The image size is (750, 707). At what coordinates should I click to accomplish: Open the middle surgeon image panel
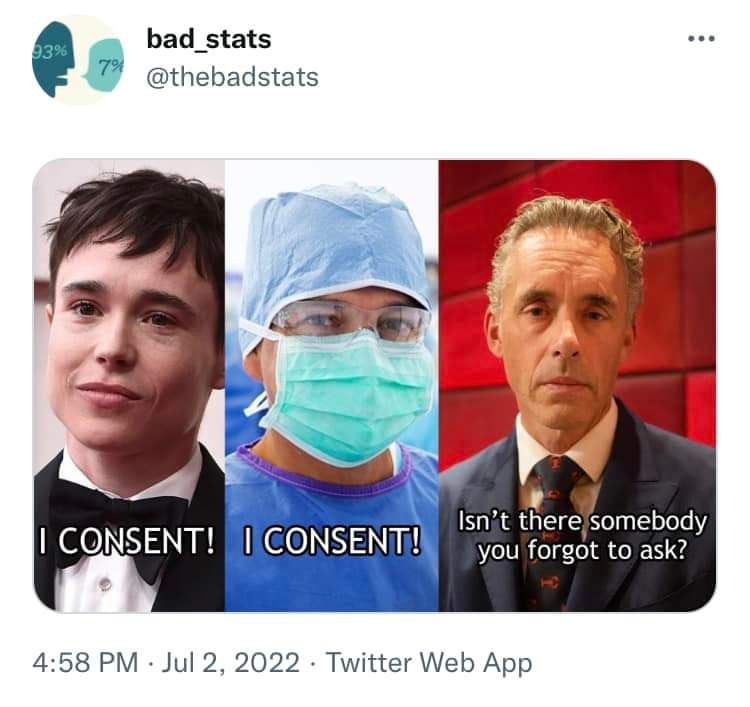tap(331, 386)
